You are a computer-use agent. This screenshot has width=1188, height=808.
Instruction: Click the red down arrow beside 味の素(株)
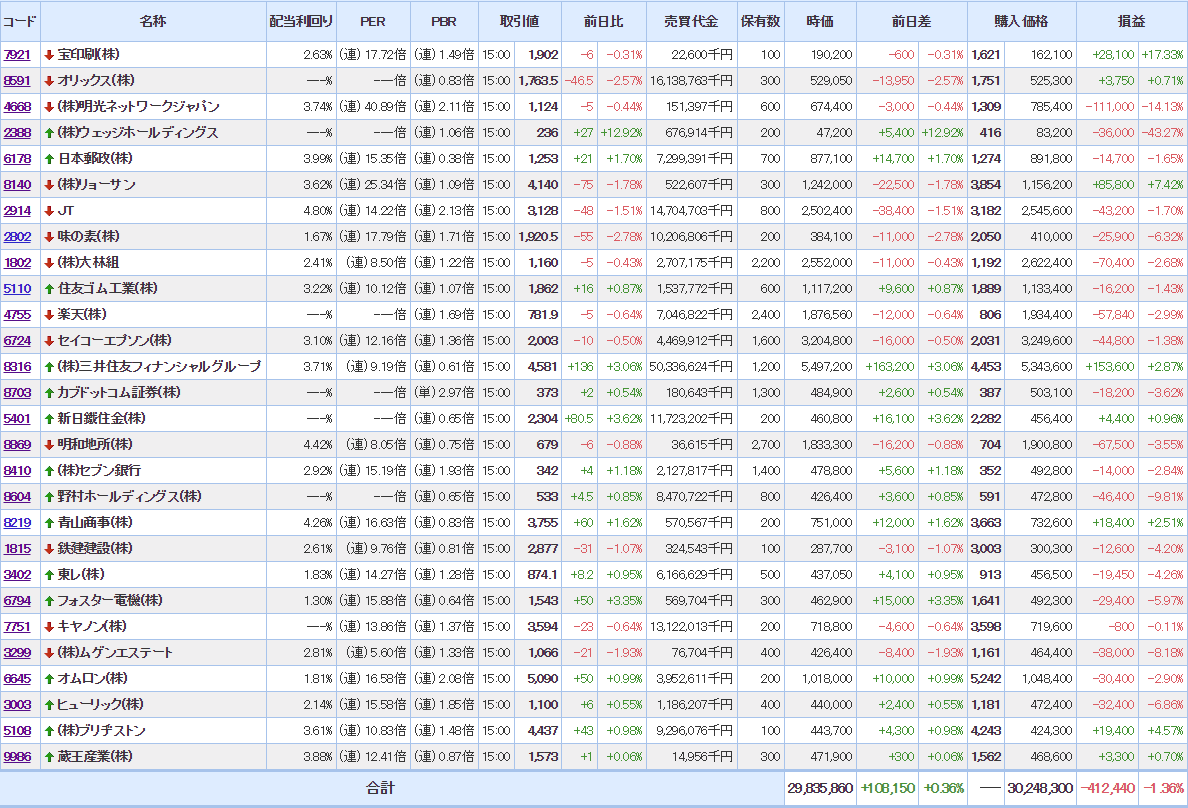tap(49, 237)
